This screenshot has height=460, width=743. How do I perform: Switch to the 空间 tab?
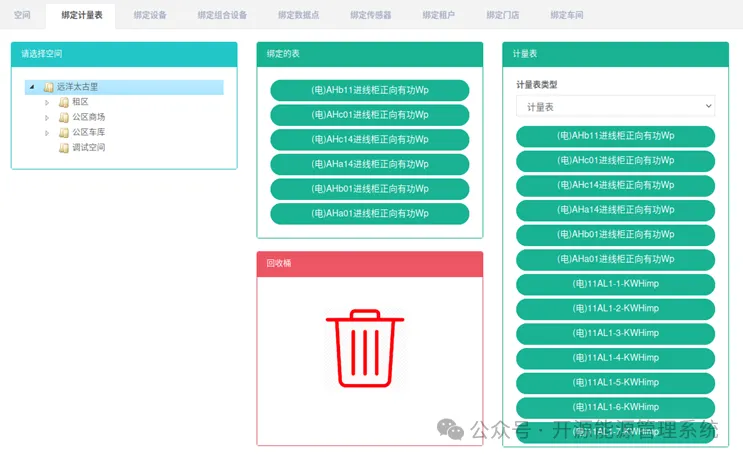point(22,15)
